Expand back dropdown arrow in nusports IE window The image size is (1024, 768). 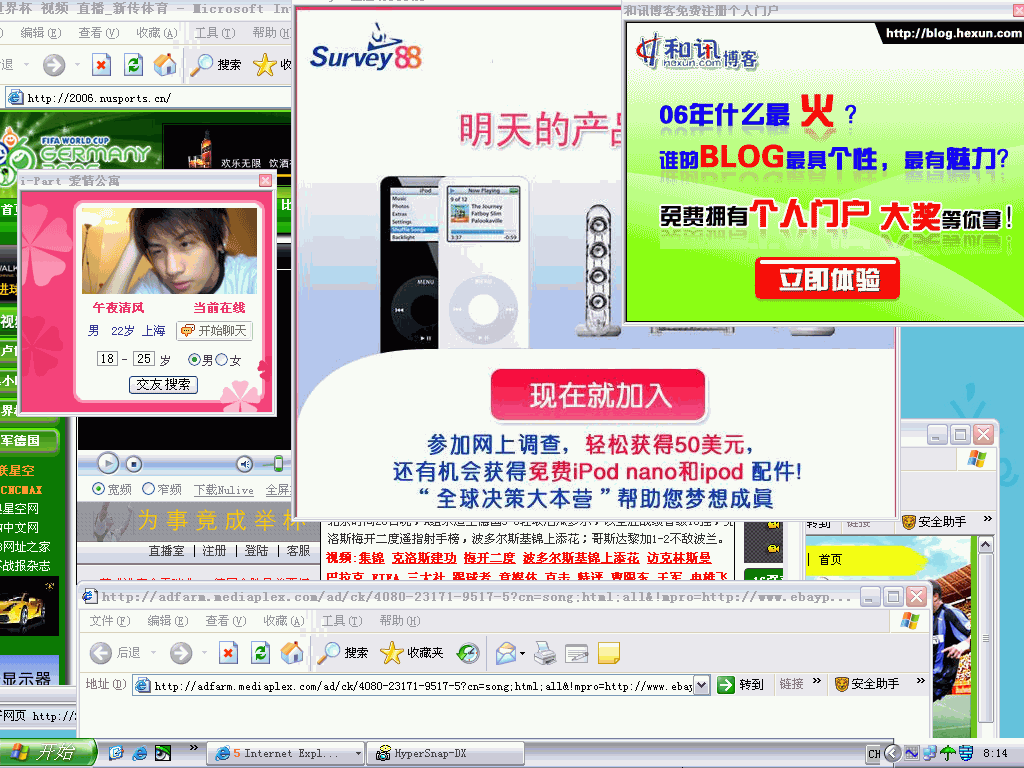(x=27, y=65)
